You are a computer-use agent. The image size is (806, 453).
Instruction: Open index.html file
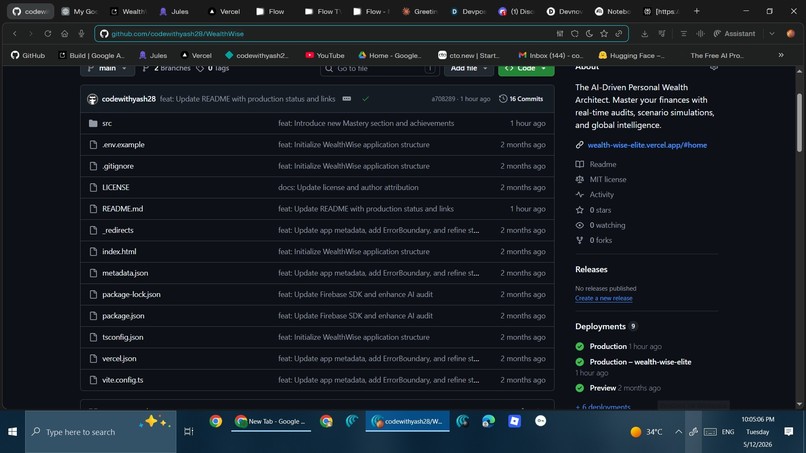point(119,251)
